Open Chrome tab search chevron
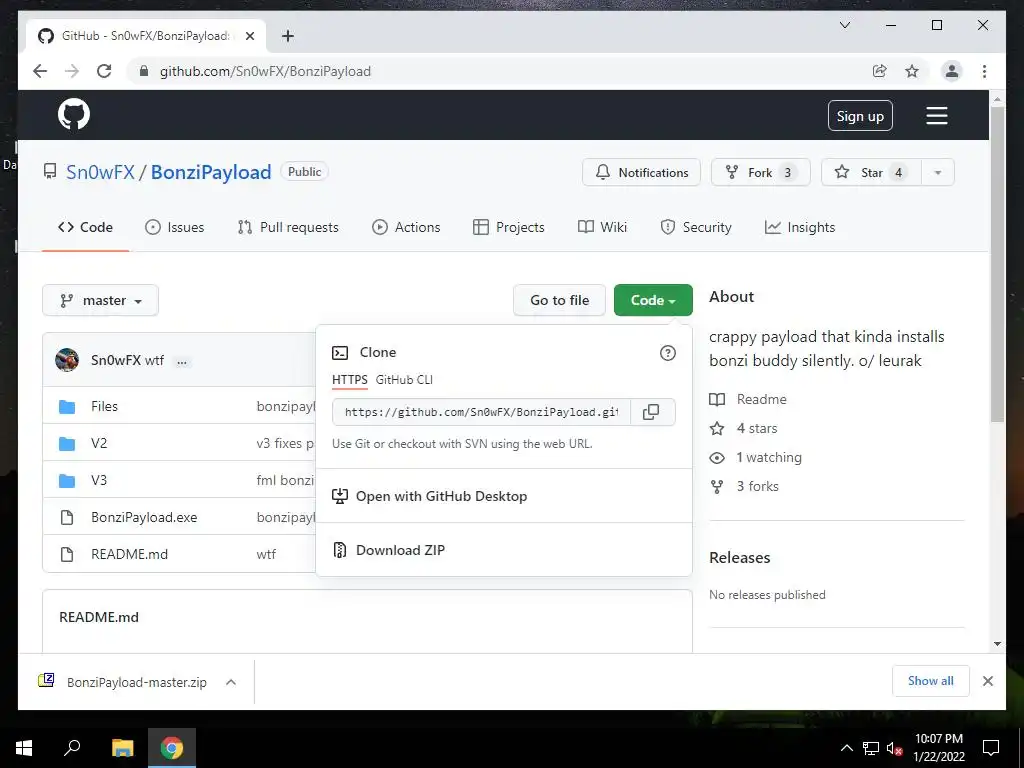This screenshot has width=1024, height=768. (844, 25)
